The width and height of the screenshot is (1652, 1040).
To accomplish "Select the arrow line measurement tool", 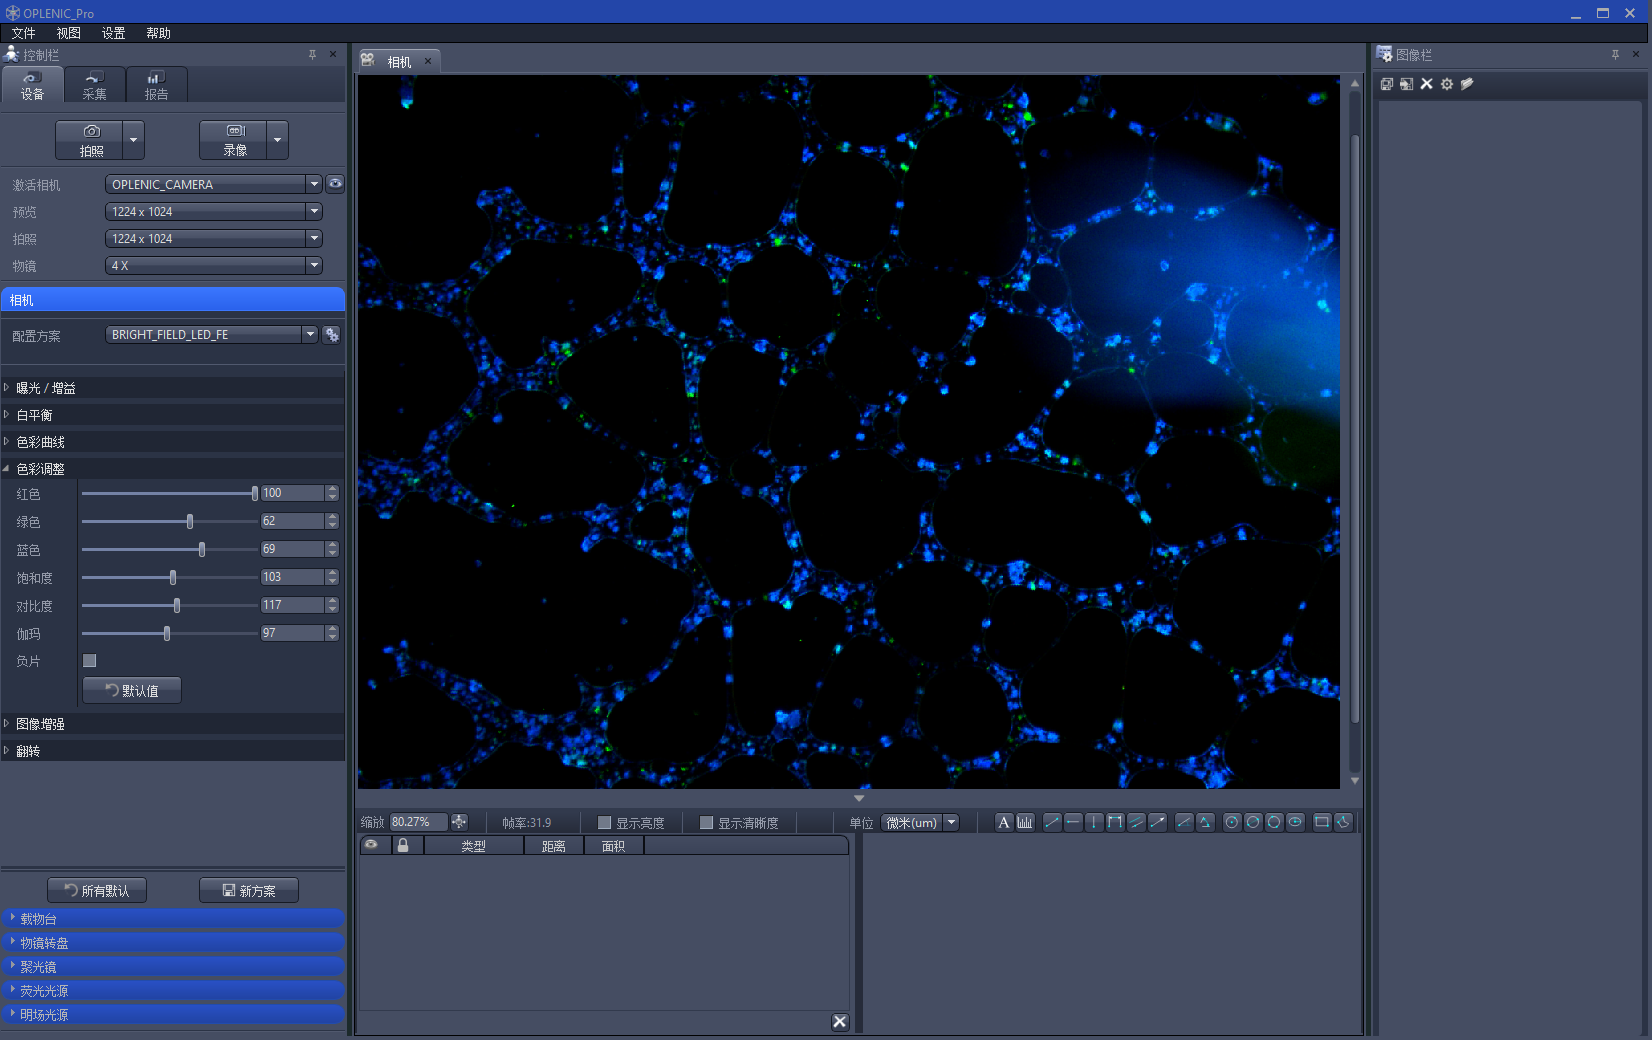I will pyautogui.click(x=1157, y=822).
